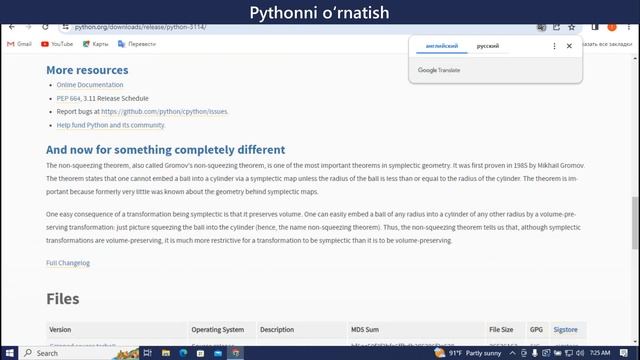Click the Files heading

tap(62, 299)
